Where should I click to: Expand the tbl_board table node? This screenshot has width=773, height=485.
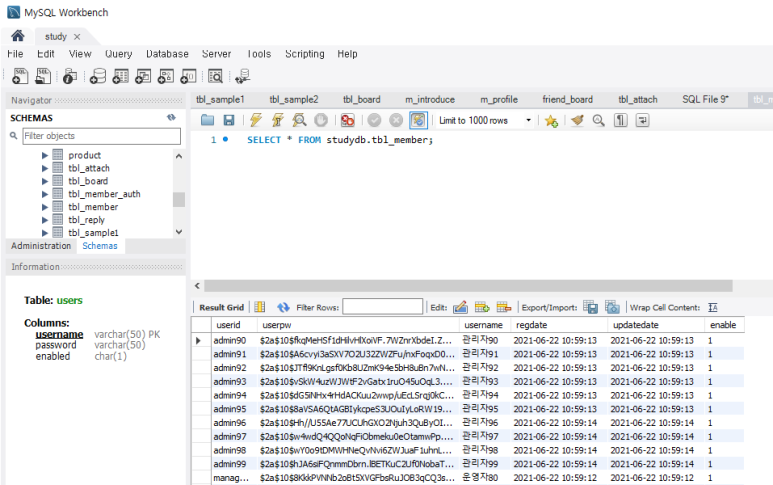pos(45,181)
